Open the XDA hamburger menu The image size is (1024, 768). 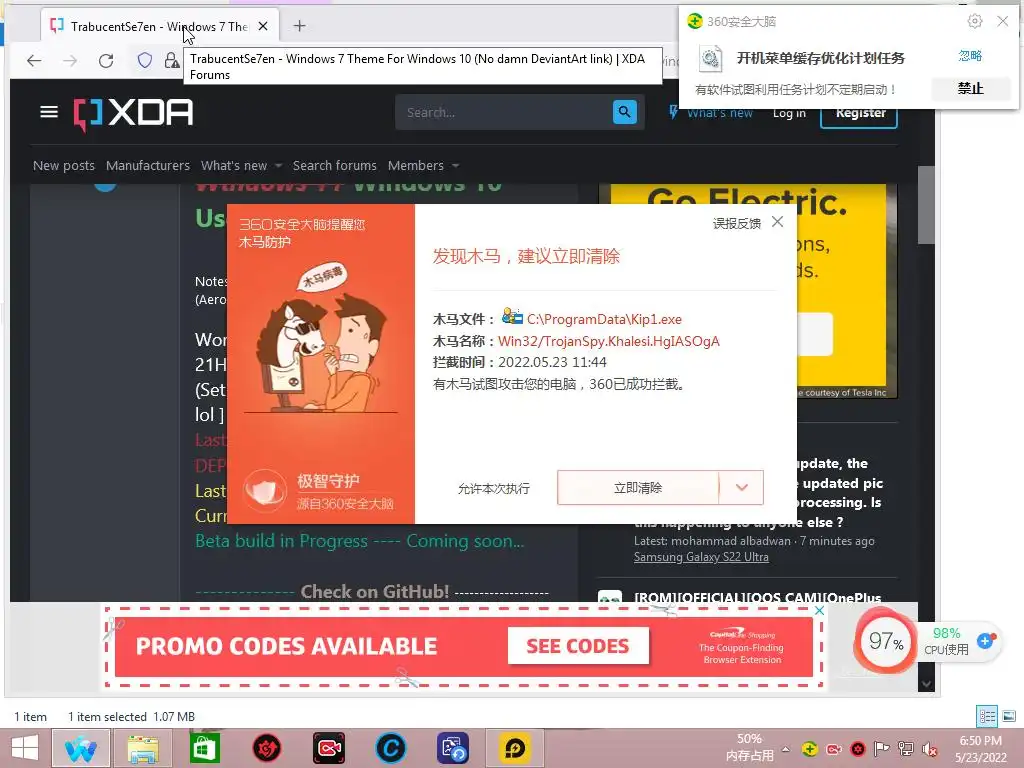49,112
